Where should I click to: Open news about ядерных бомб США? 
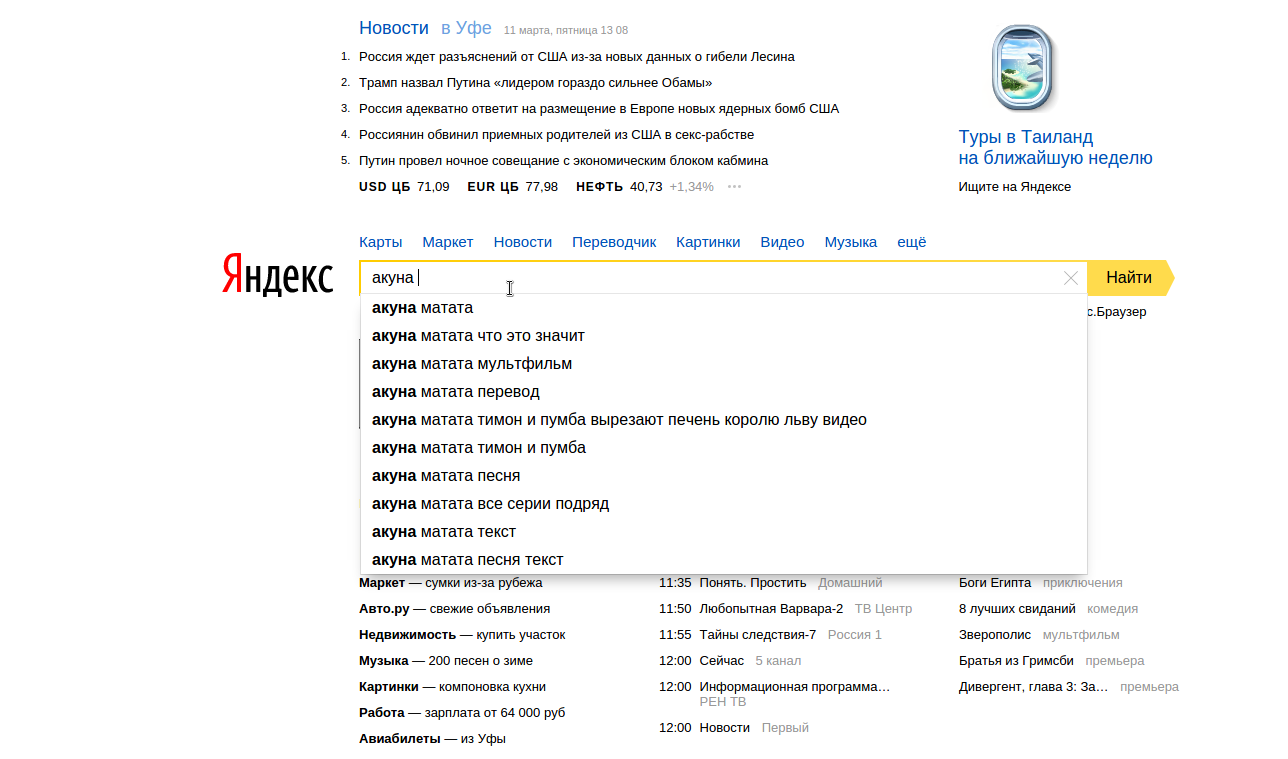pyautogui.click(x=599, y=109)
